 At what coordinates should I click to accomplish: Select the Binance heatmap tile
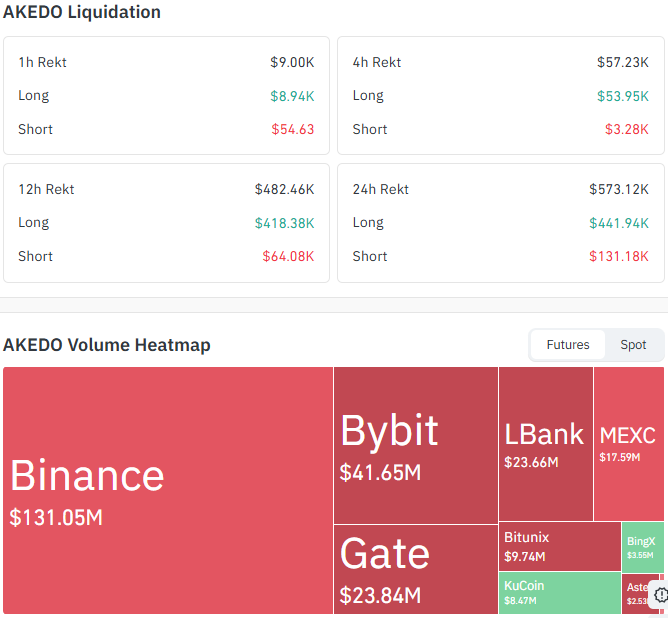168,490
